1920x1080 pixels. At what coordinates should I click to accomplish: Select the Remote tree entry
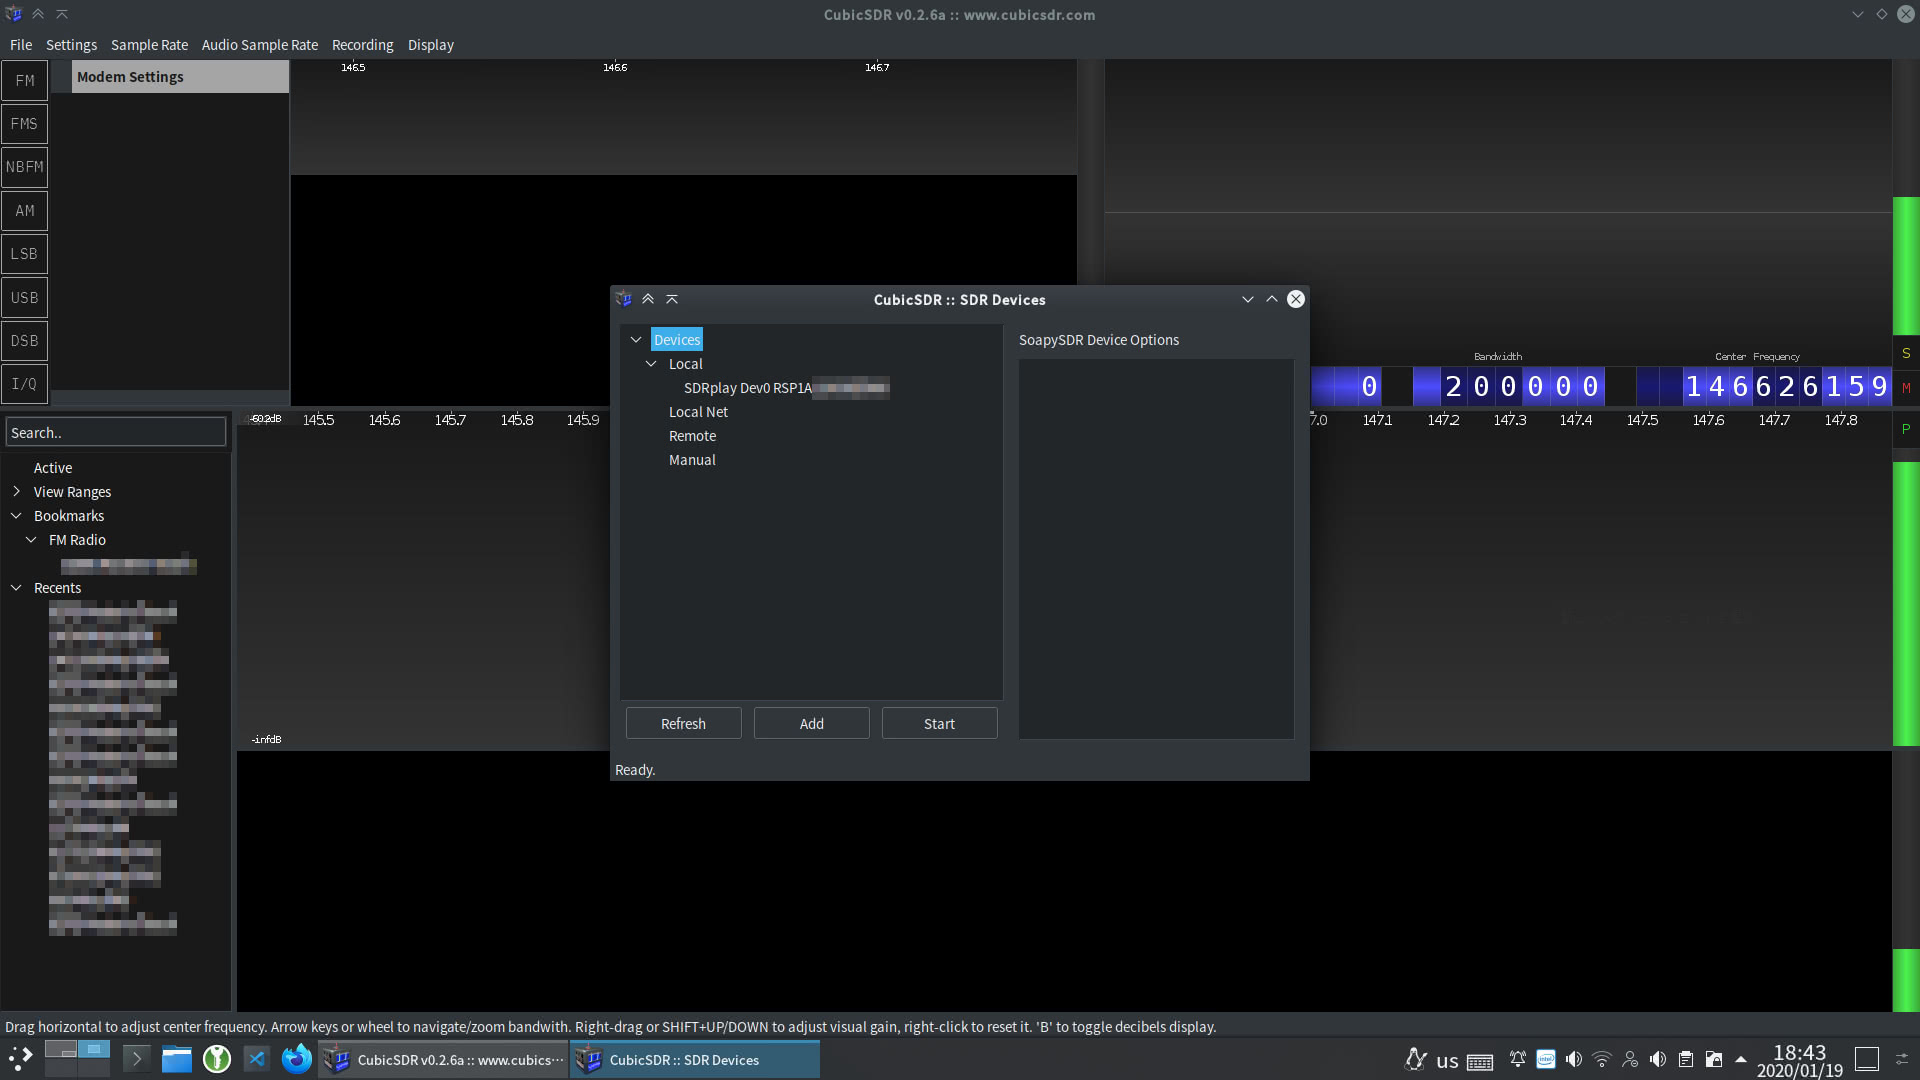pos(692,436)
